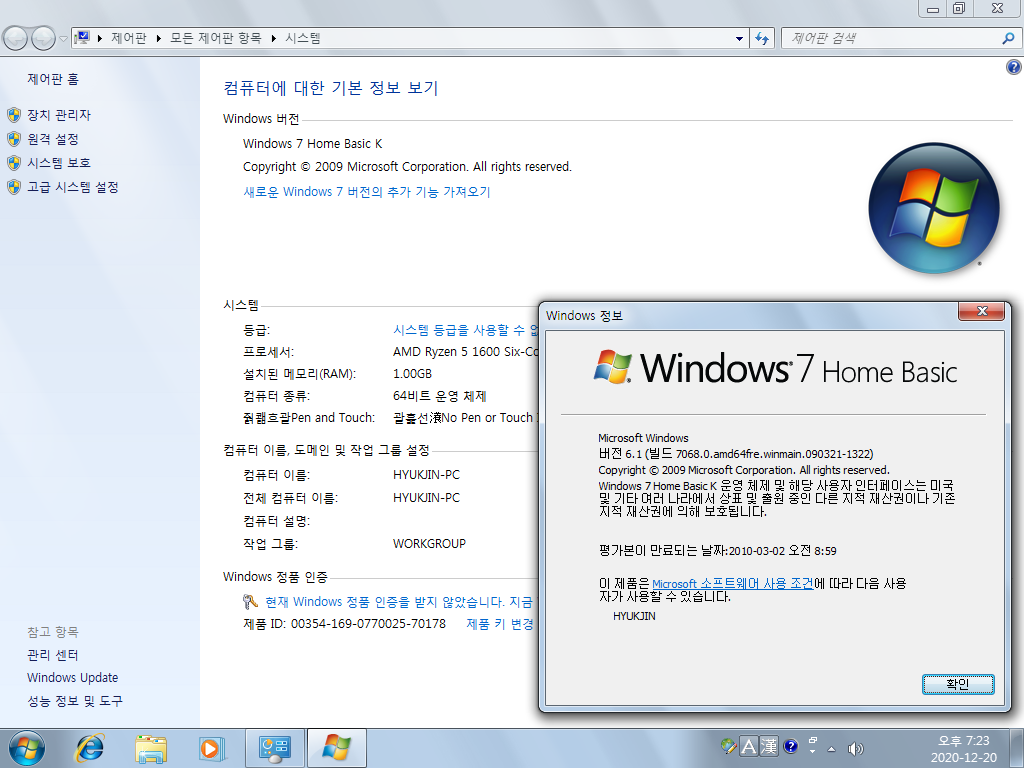The image size is (1024, 768).
Task: Click Windows 7 flag logo in dialog
Action: click(x=613, y=366)
